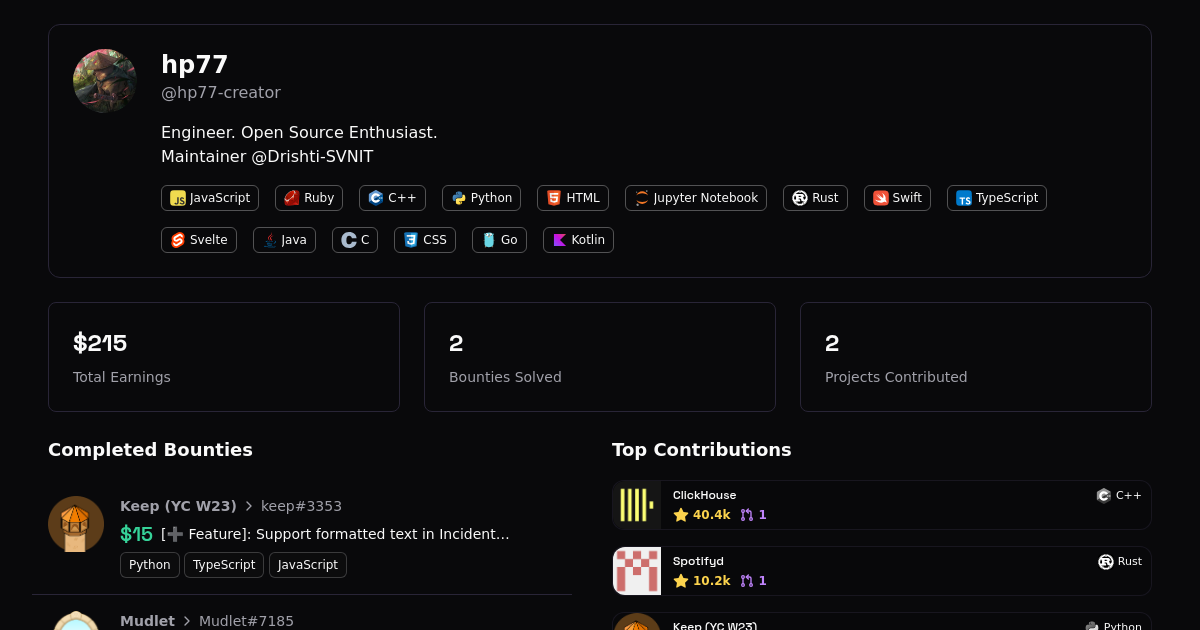The height and width of the screenshot is (630, 1200).
Task: Open the keep#3353 issue link
Action: click(x=301, y=506)
